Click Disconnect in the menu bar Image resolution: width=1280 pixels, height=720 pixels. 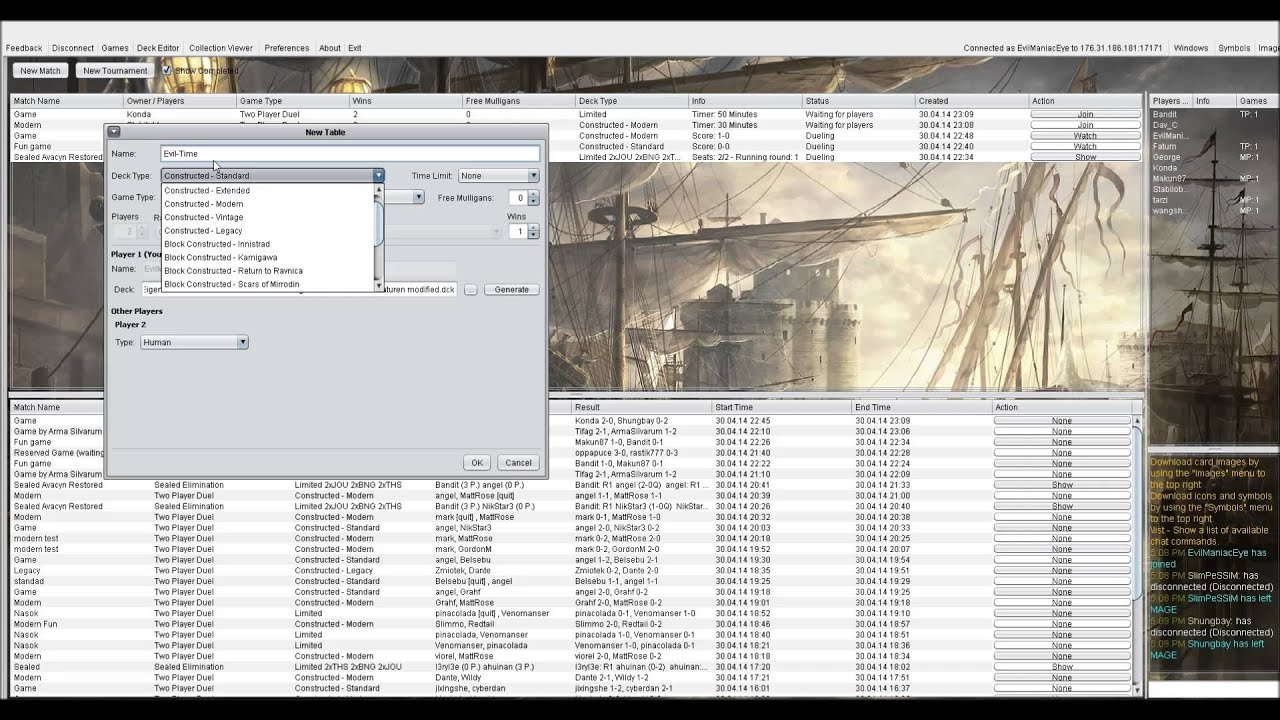coord(73,48)
